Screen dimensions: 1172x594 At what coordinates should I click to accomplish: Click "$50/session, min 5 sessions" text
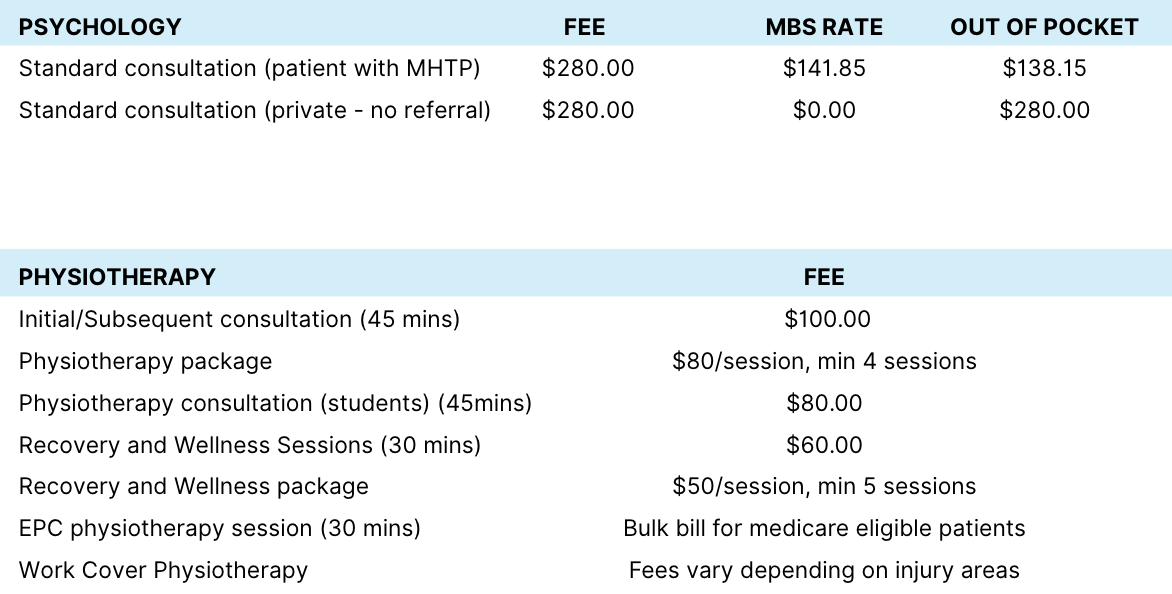[x=824, y=487]
